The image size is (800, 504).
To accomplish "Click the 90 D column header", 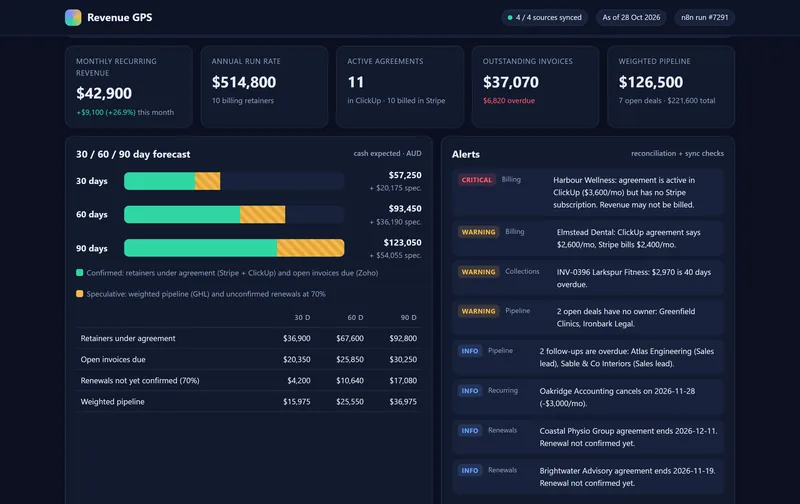I will point(408,317).
